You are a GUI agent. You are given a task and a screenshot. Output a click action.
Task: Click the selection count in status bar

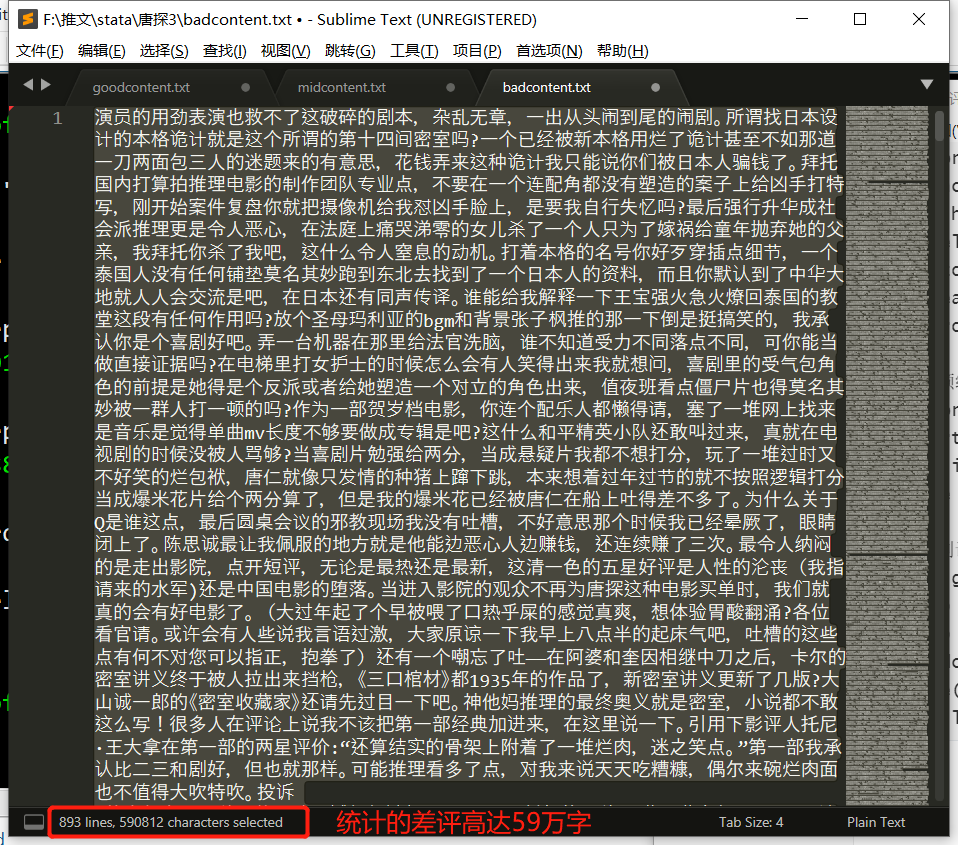click(170, 822)
